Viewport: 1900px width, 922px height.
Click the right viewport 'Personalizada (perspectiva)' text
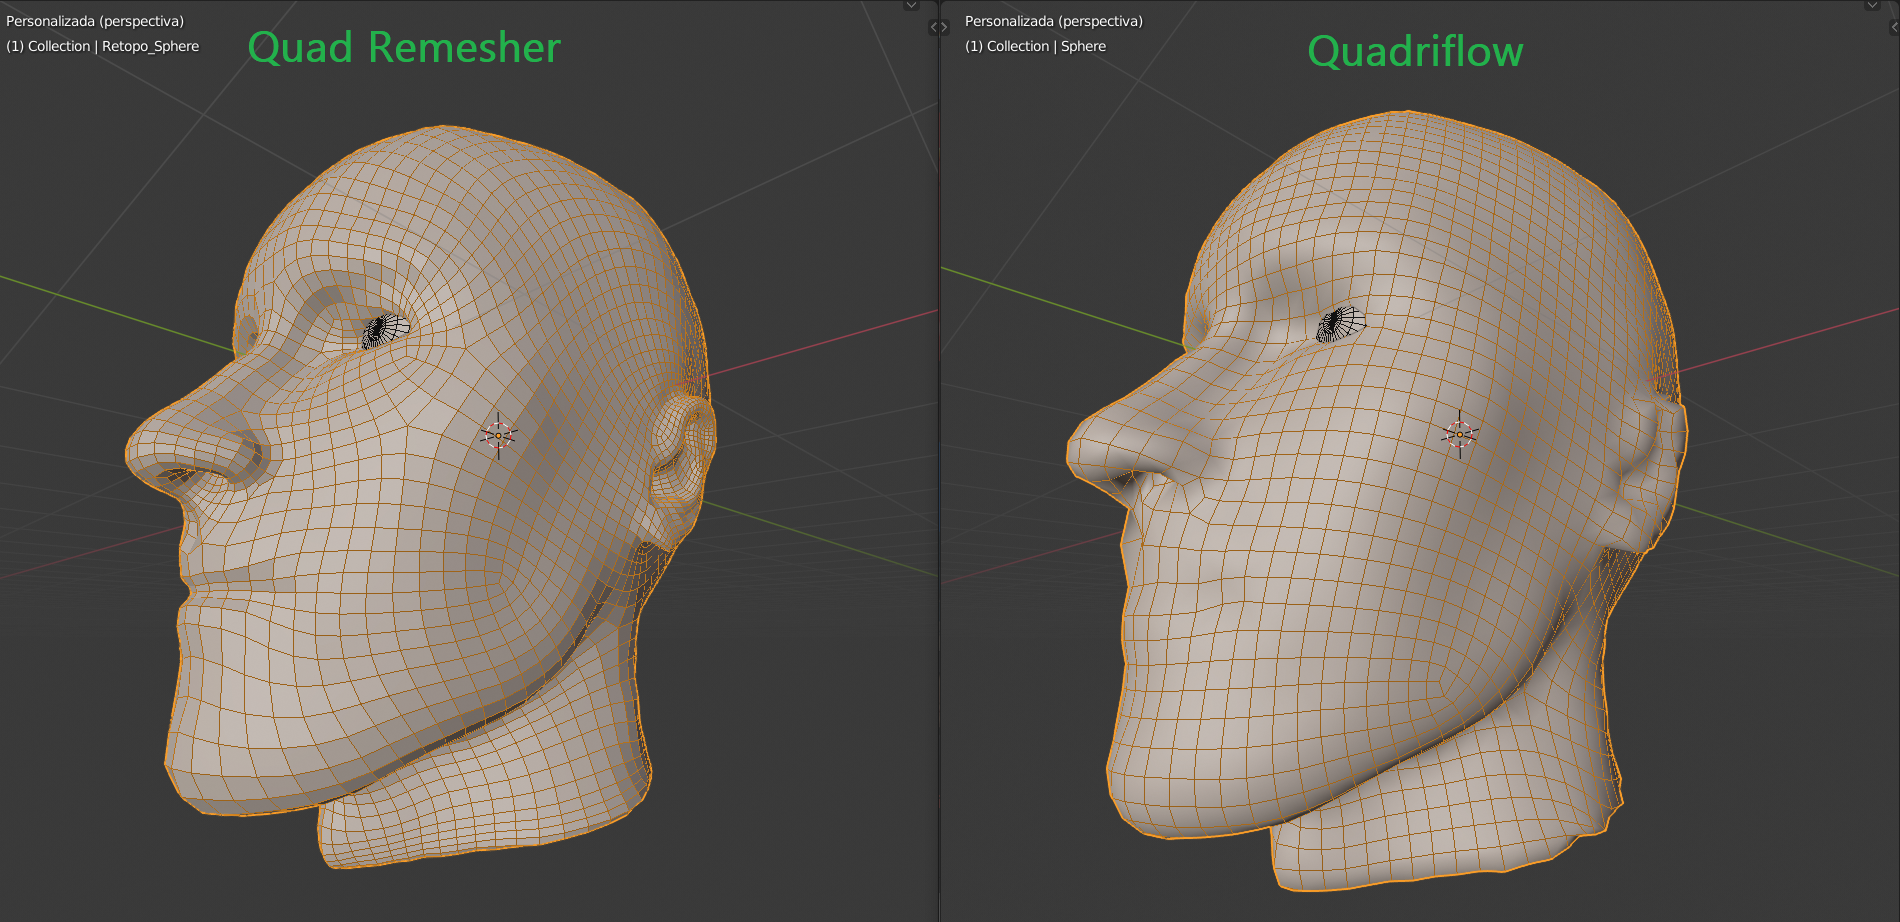tap(1054, 21)
